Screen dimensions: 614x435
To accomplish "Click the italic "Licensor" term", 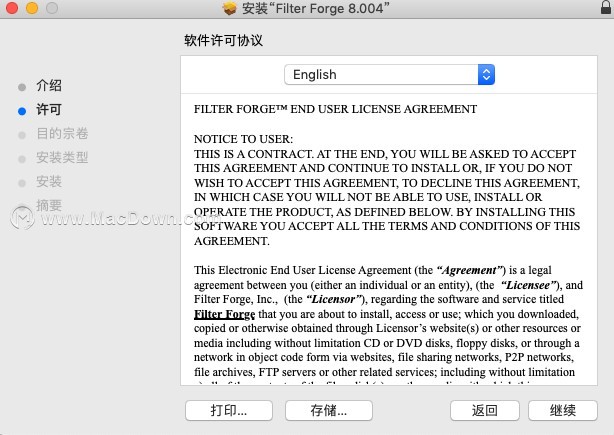I will pyautogui.click(x=334, y=299).
